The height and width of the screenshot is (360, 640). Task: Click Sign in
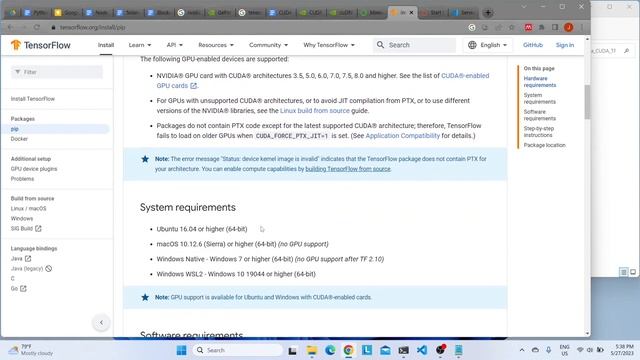(564, 45)
